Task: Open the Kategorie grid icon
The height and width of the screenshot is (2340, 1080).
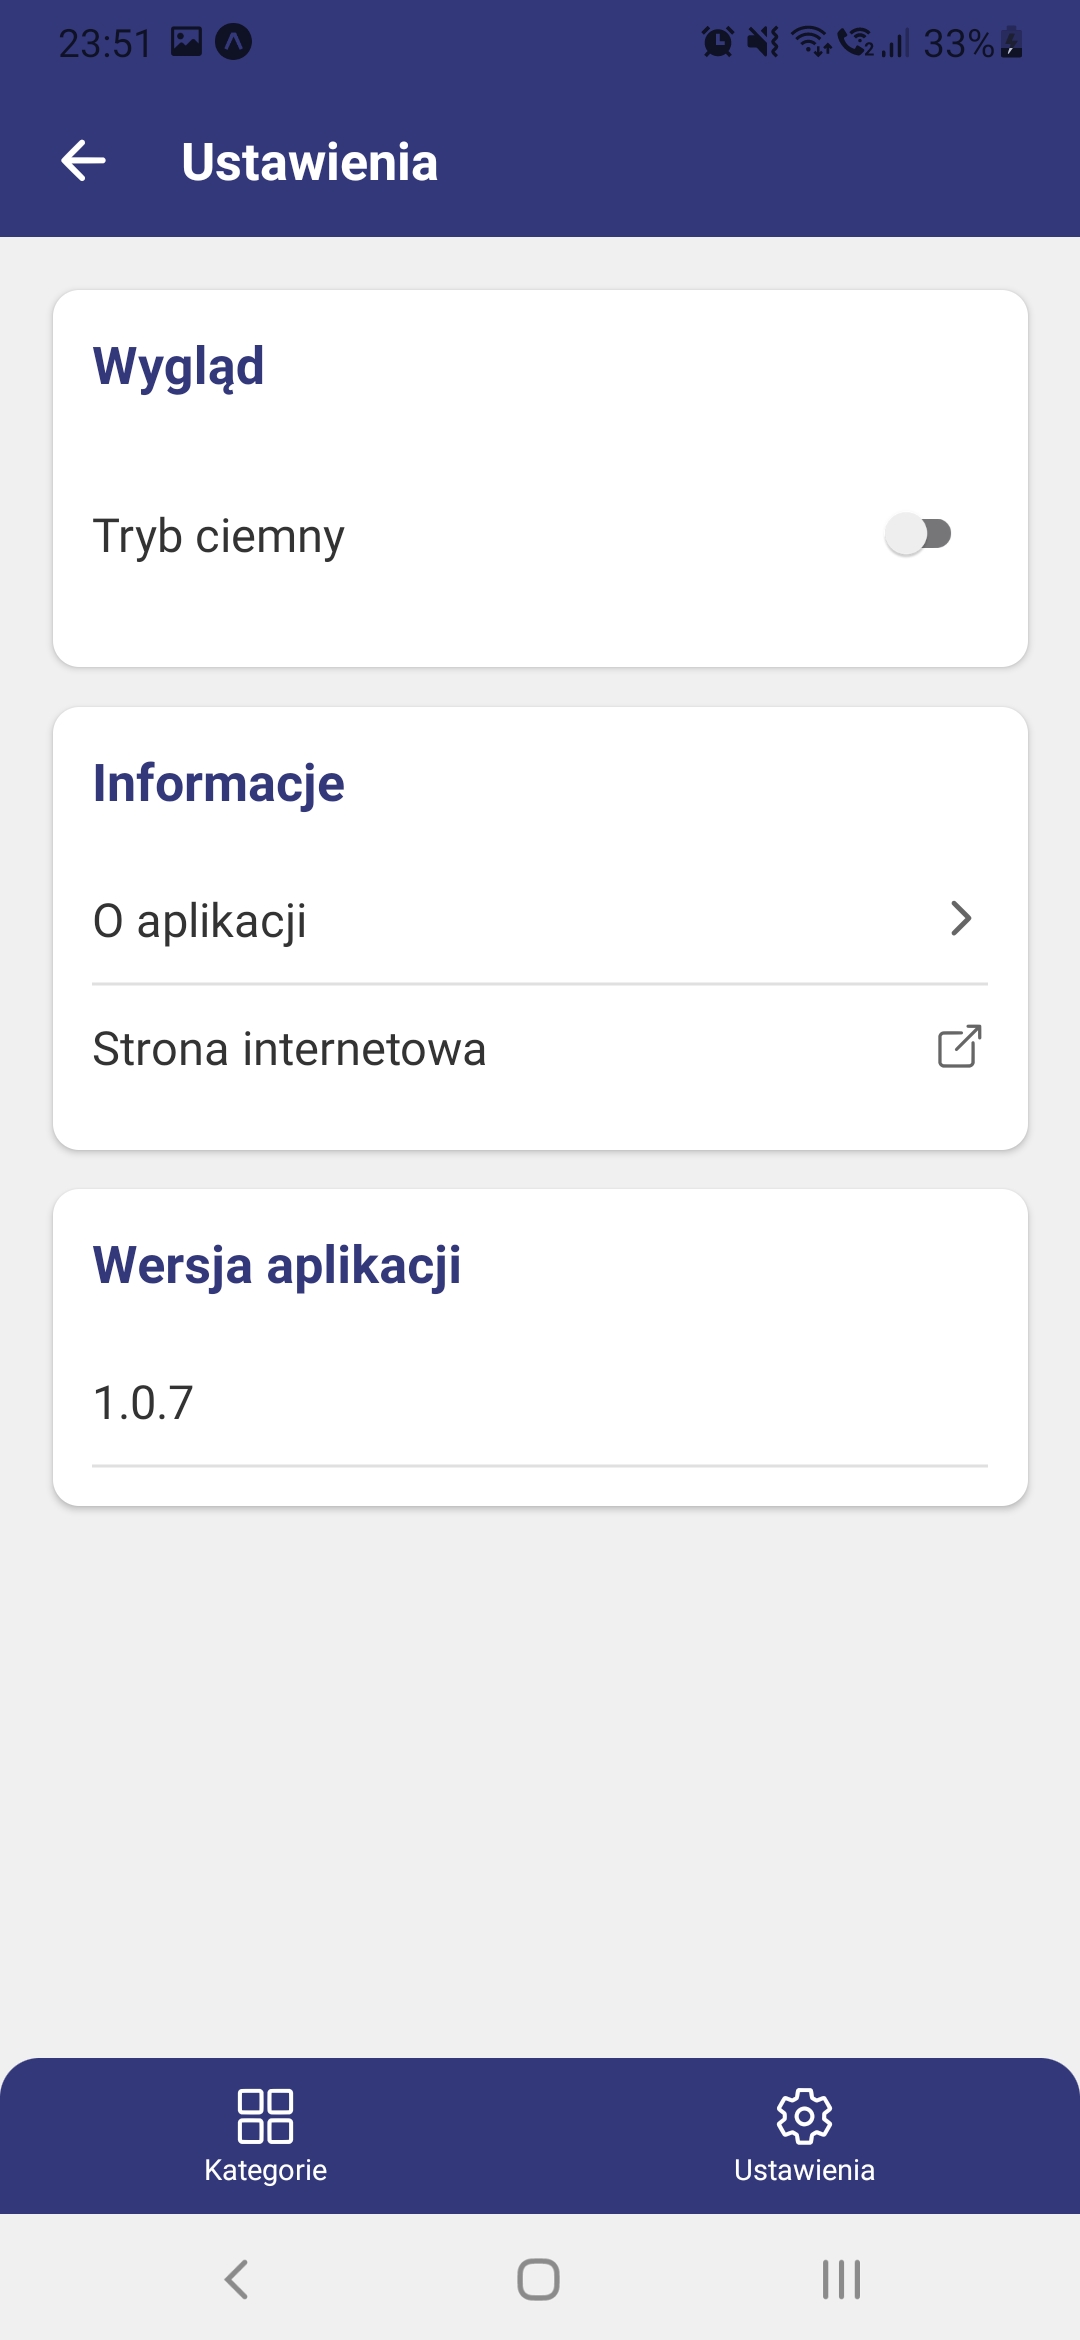Action: coord(265,2116)
